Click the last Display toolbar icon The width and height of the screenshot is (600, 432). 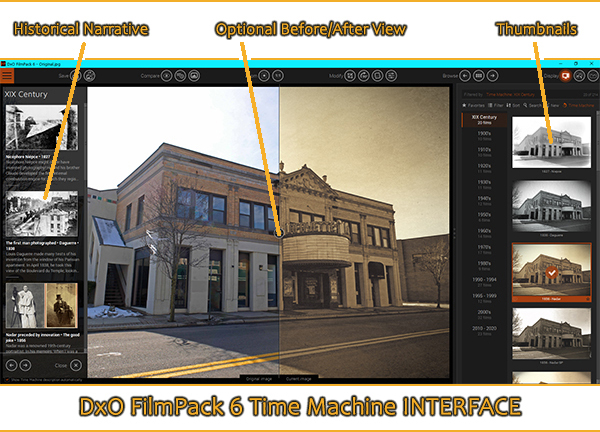[593, 76]
